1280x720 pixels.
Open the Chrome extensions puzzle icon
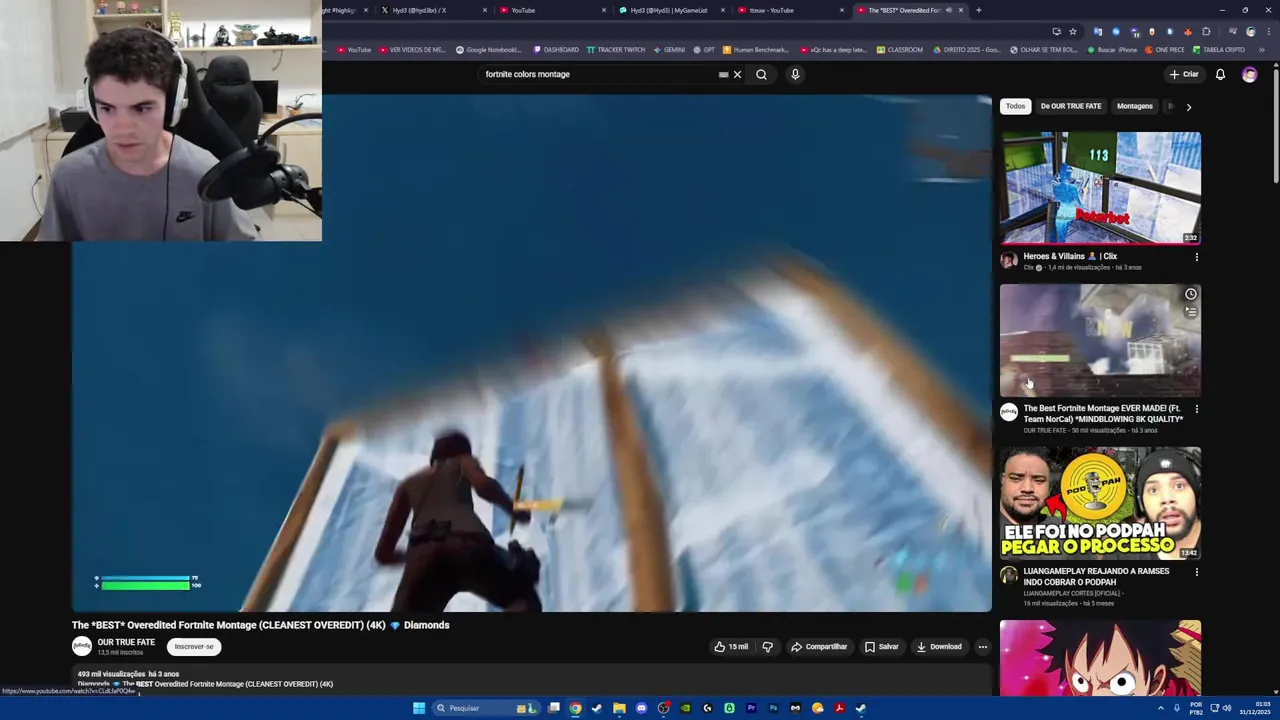tap(1206, 31)
